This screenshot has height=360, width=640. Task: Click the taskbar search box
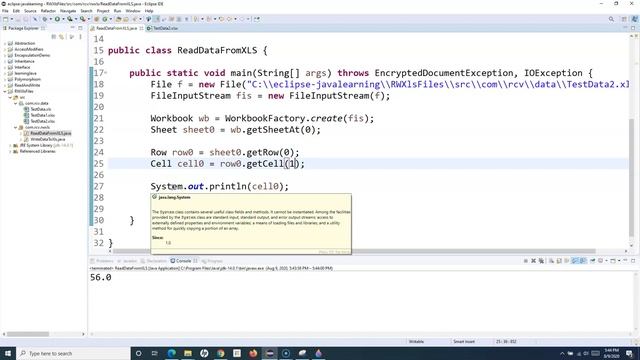[x=73, y=353]
